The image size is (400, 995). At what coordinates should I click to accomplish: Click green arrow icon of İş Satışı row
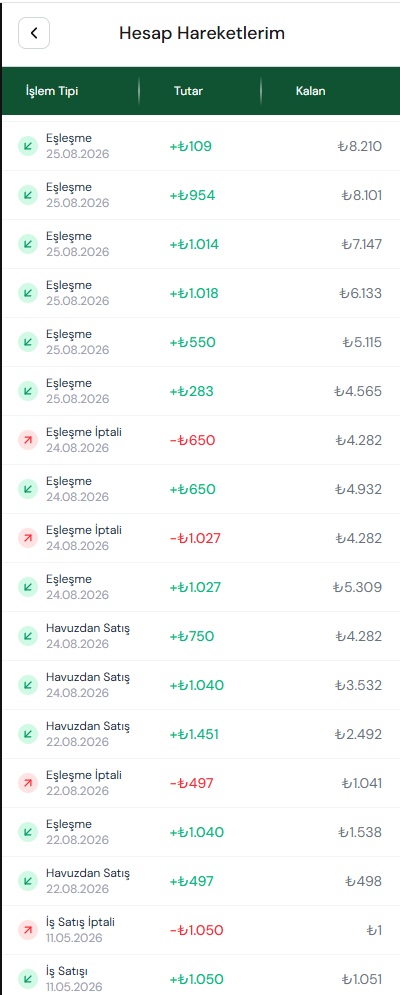pos(28,979)
